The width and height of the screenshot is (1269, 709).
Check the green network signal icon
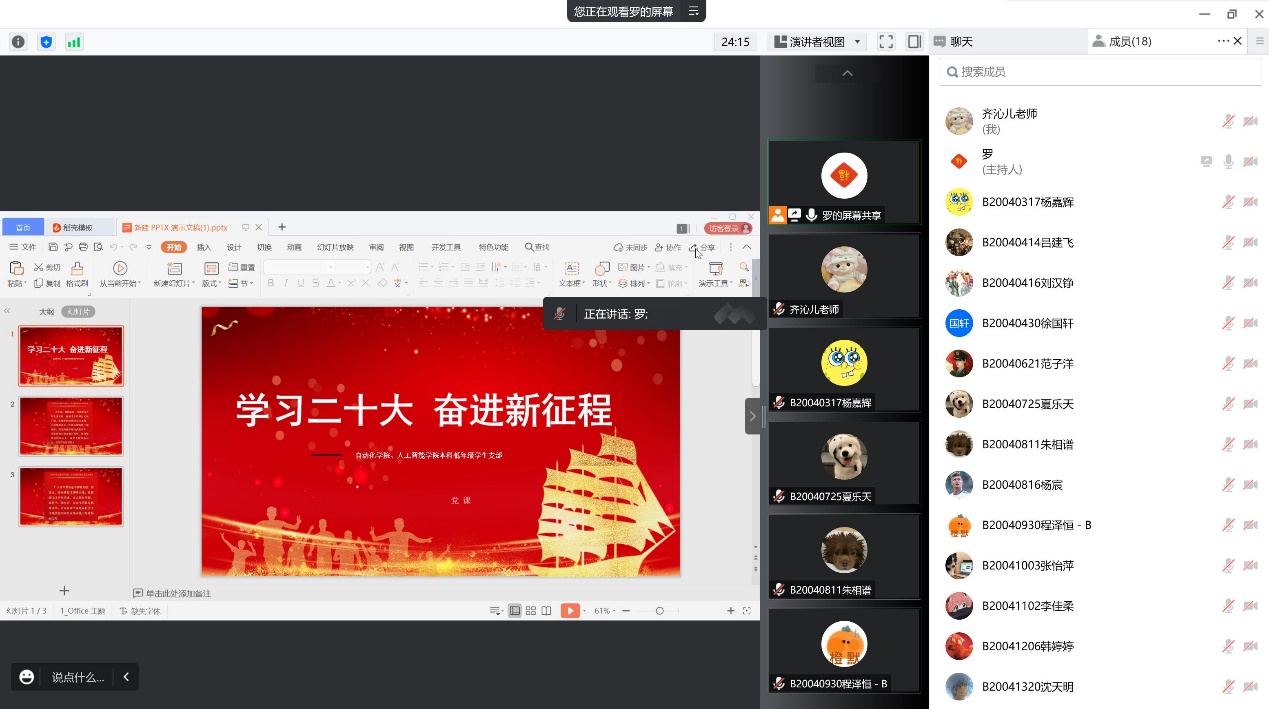pyautogui.click(x=74, y=42)
